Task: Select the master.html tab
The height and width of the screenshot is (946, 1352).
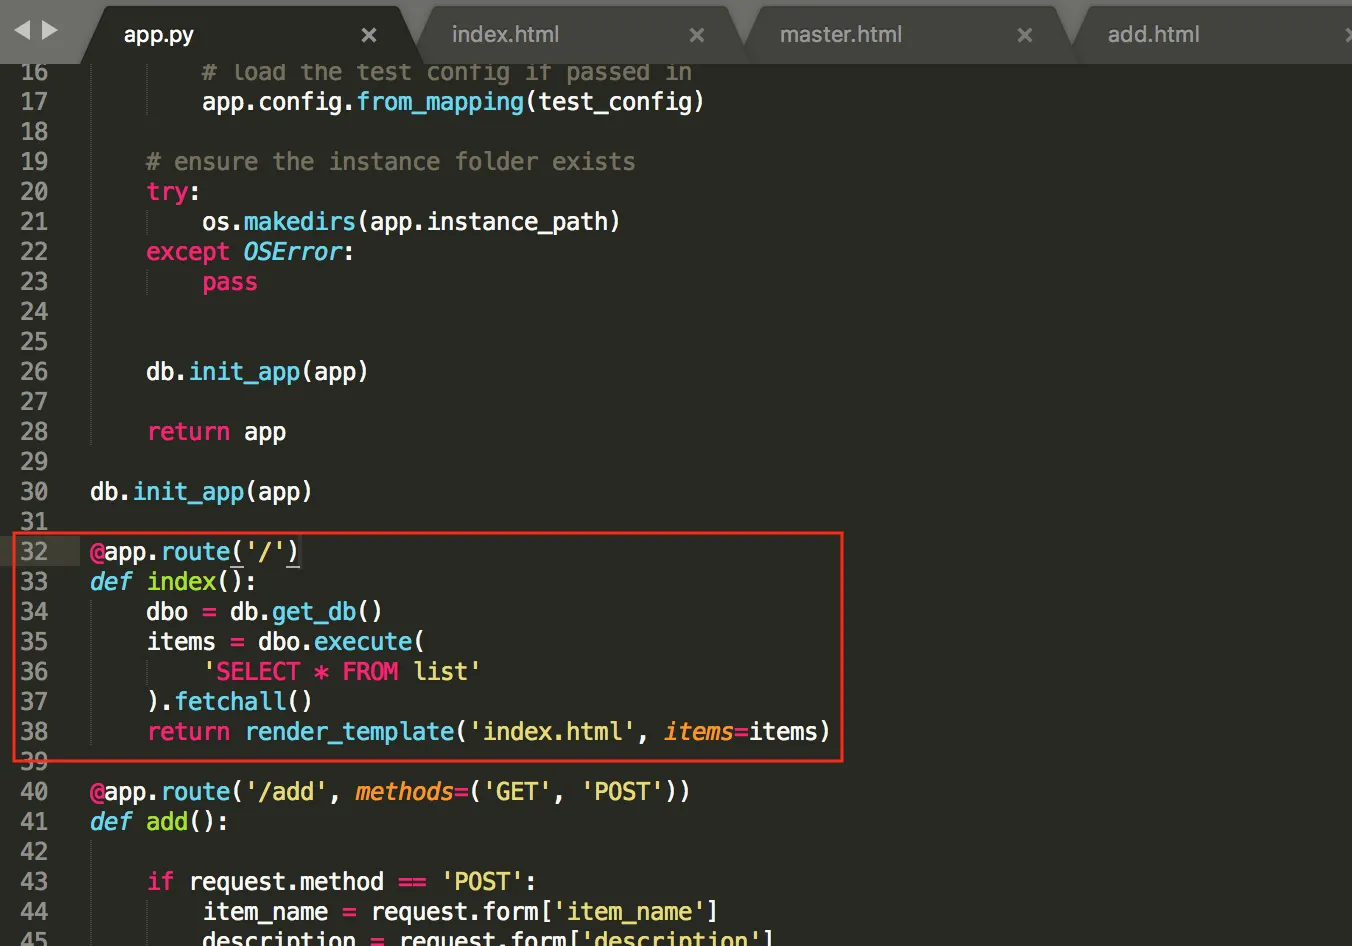Action: pyautogui.click(x=840, y=35)
